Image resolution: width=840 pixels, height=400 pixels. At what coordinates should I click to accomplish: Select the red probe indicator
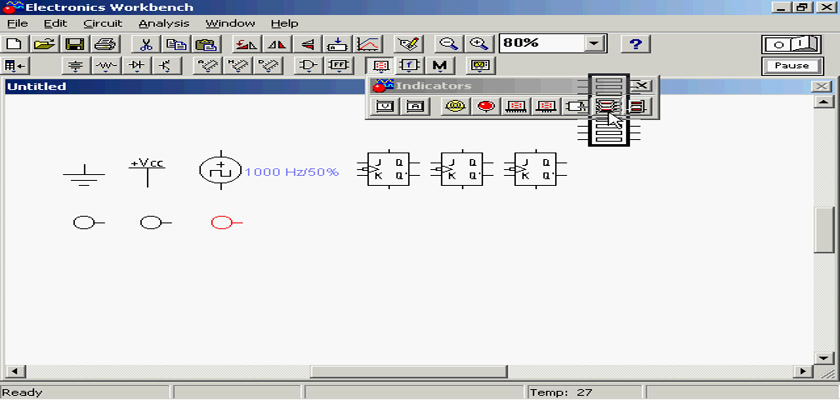(x=487, y=106)
